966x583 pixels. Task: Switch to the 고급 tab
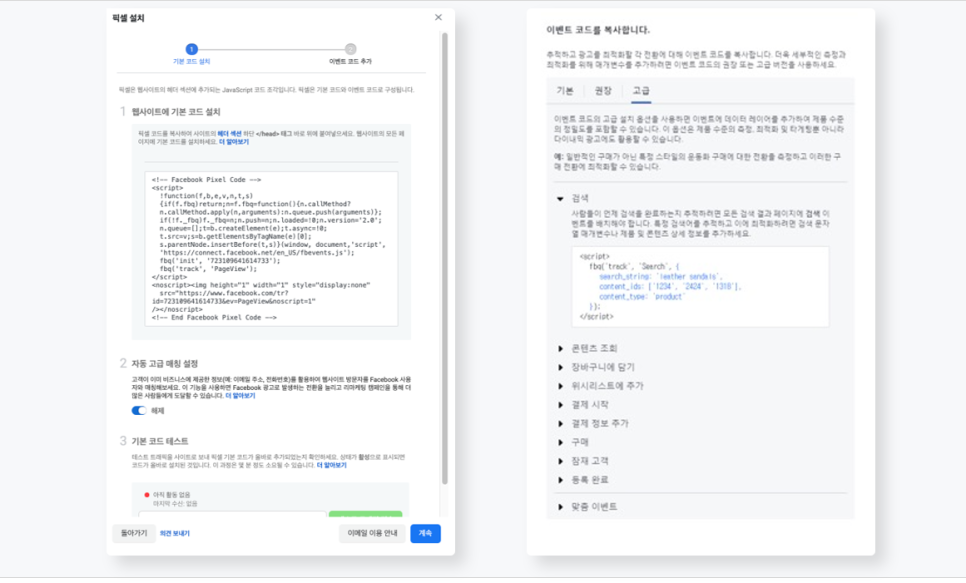click(641, 91)
